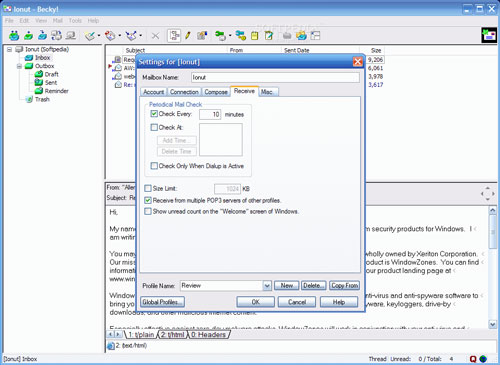
Task: Click the yellow notepad toolbar icon
Action: point(255,35)
